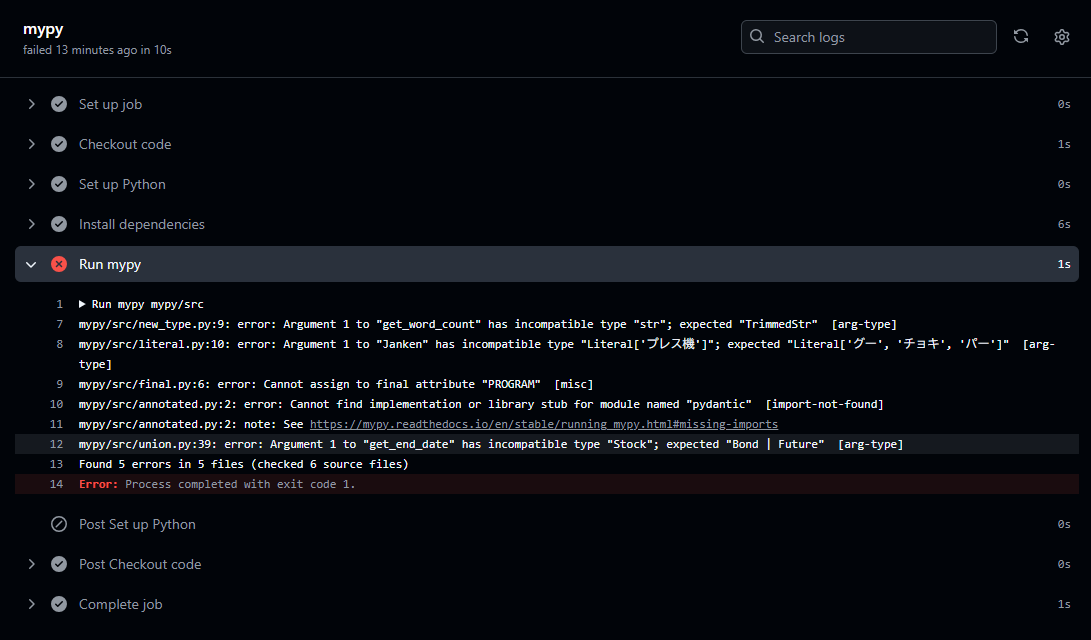
Task: Expand the Checkout code step
Action: click(x=31, y=143)
